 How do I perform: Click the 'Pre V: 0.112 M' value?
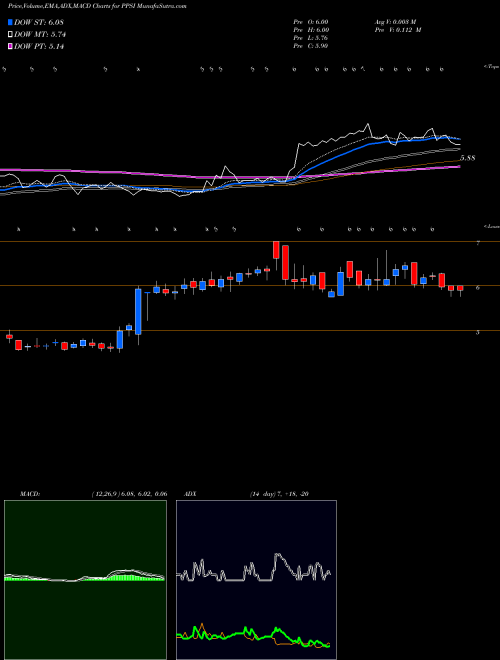click(x=397, y=30)
